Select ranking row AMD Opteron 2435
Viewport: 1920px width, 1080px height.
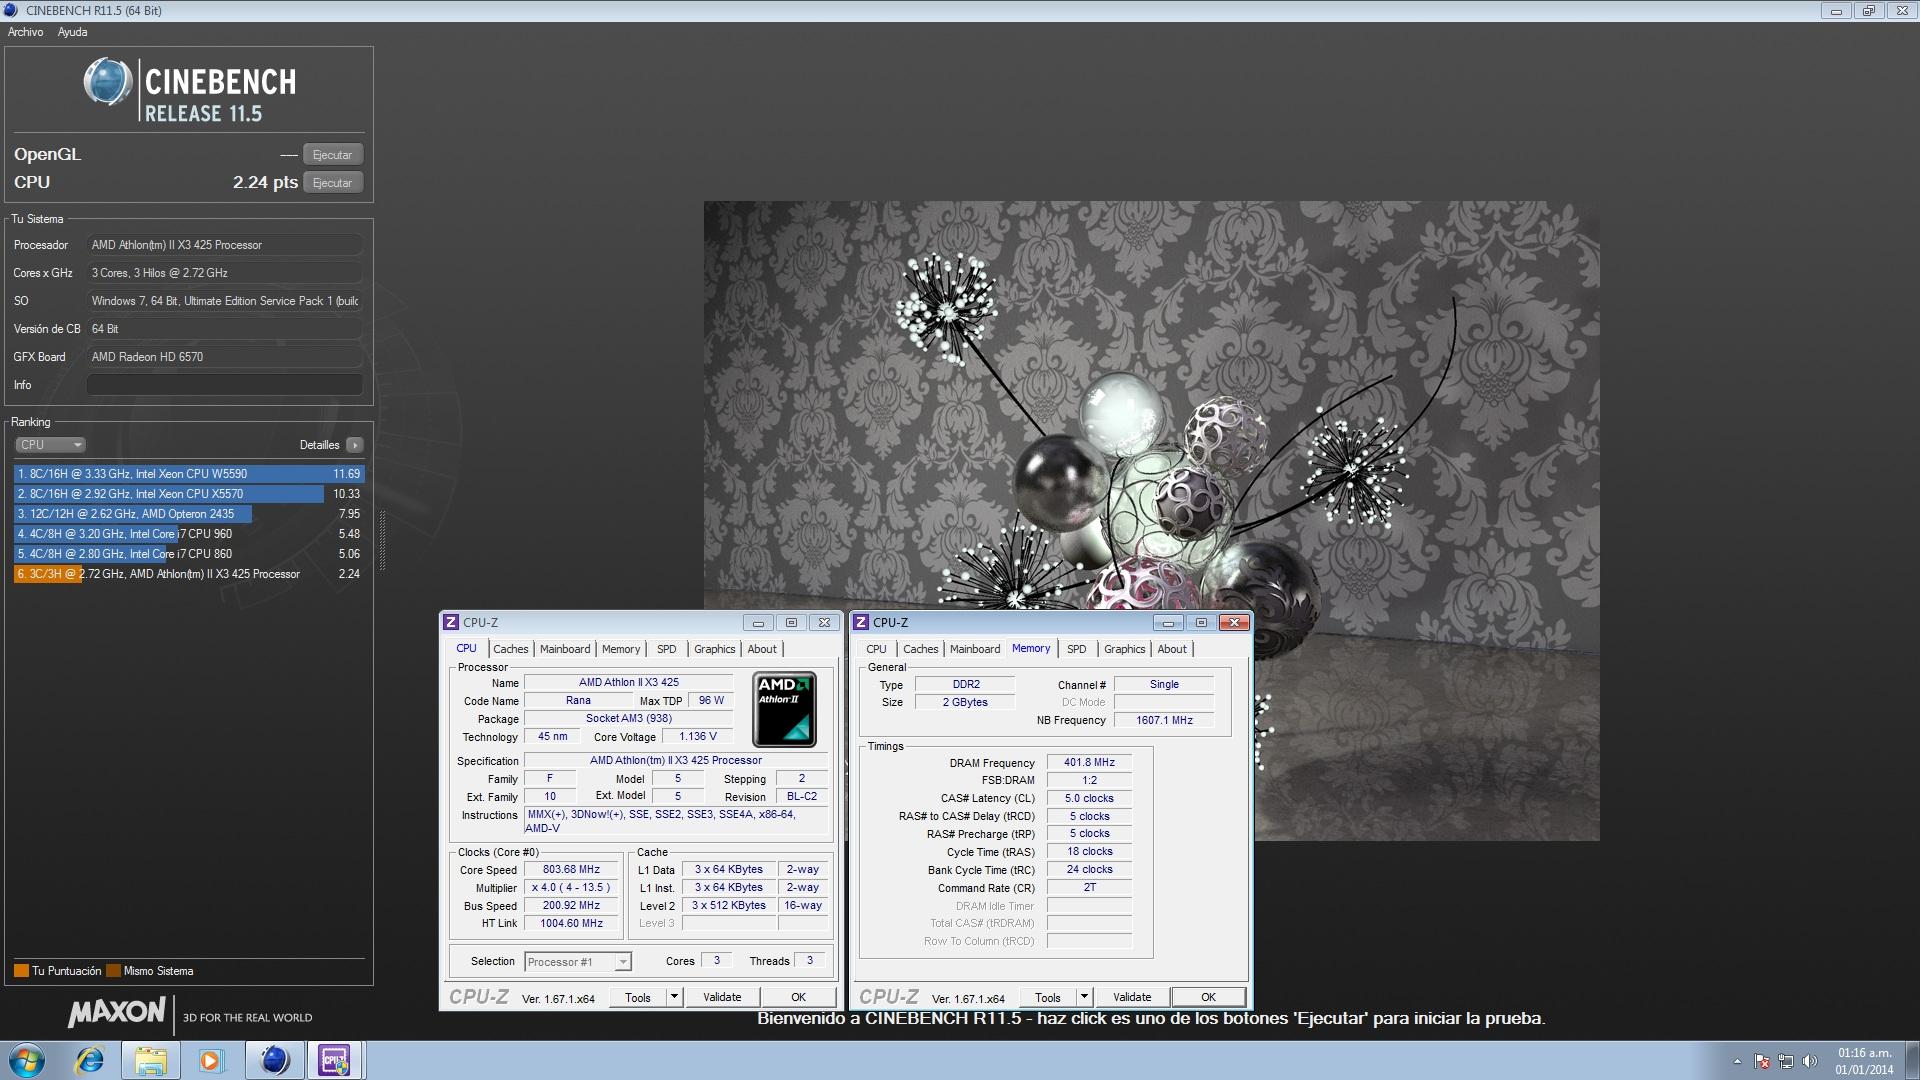coord(189,514)
